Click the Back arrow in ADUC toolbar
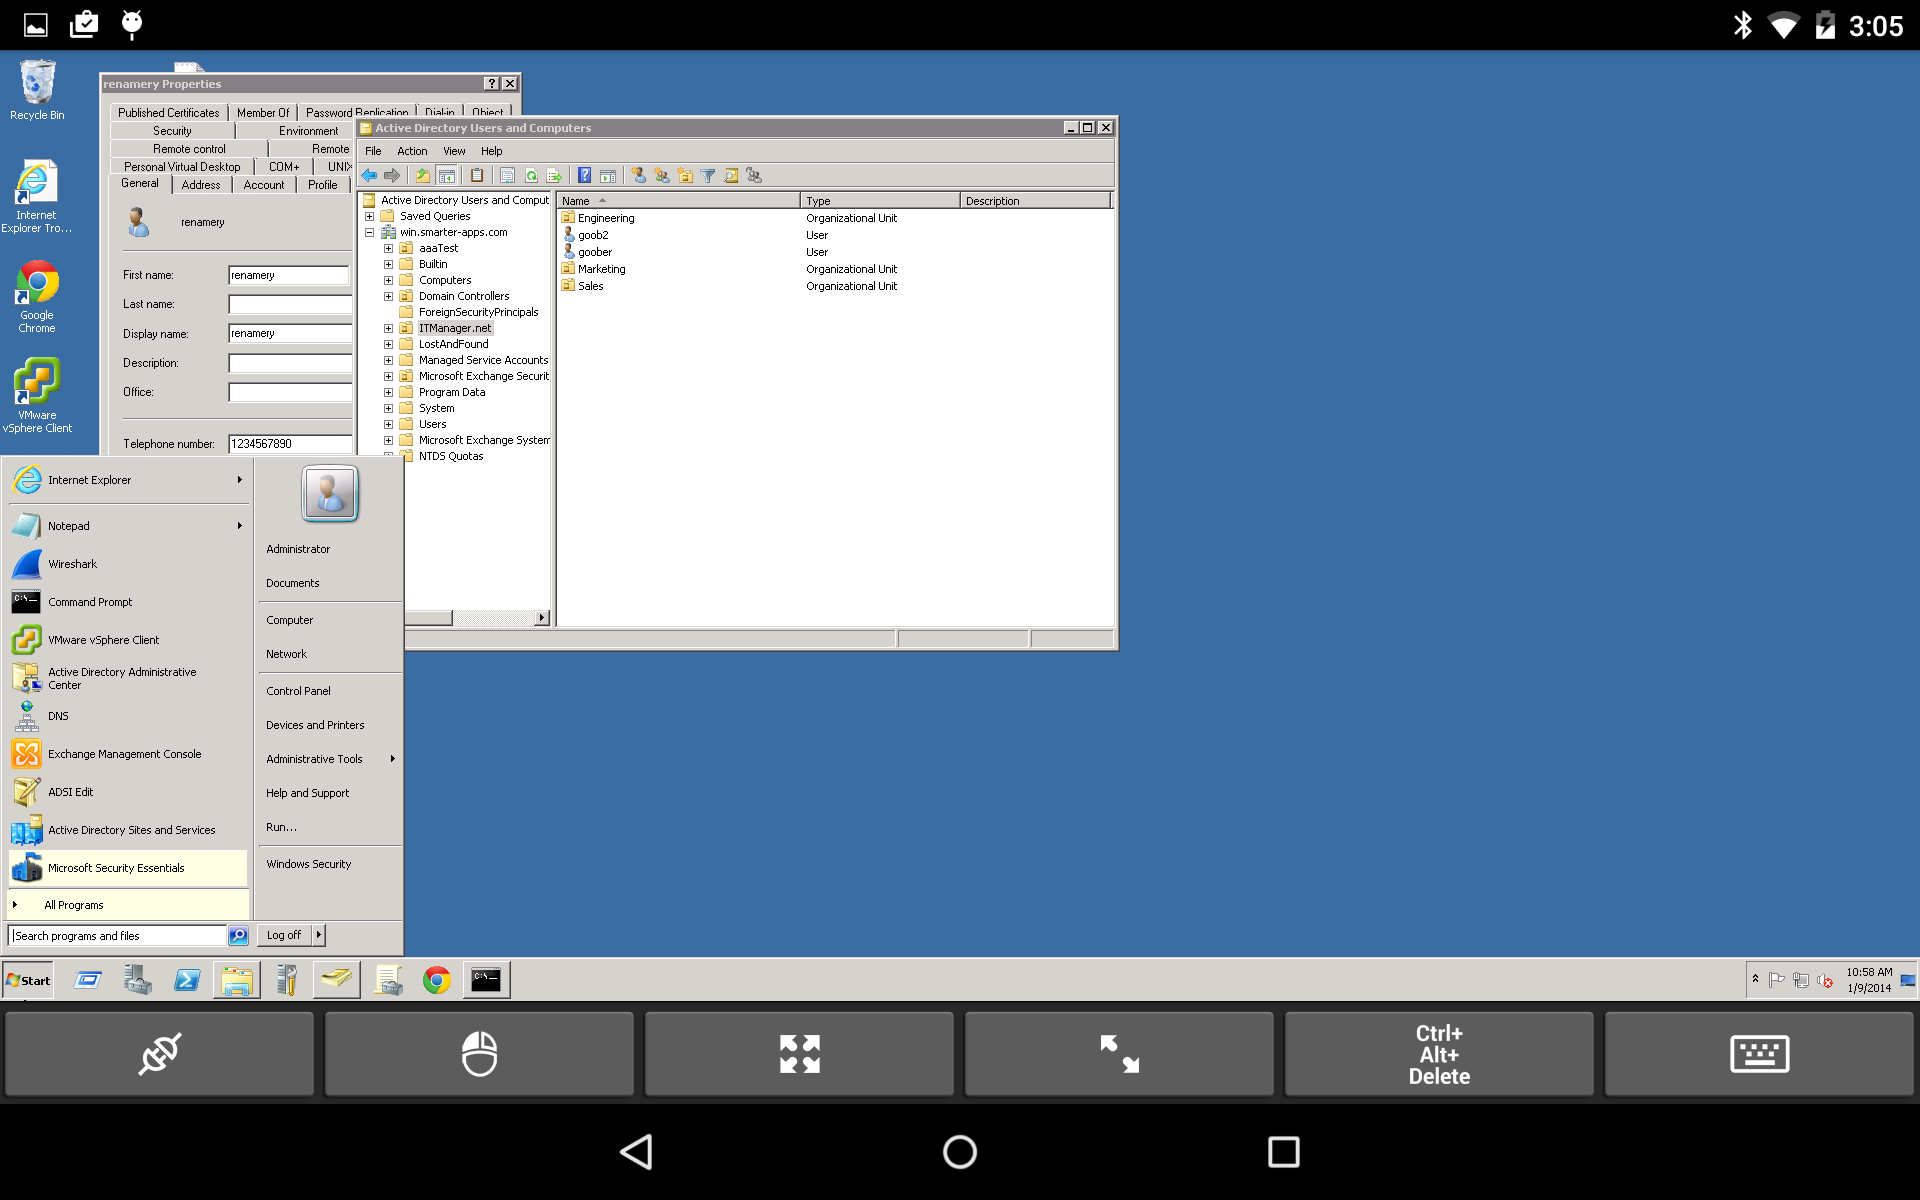Viewport: 1920px width, 1200px height. [369, 176]
